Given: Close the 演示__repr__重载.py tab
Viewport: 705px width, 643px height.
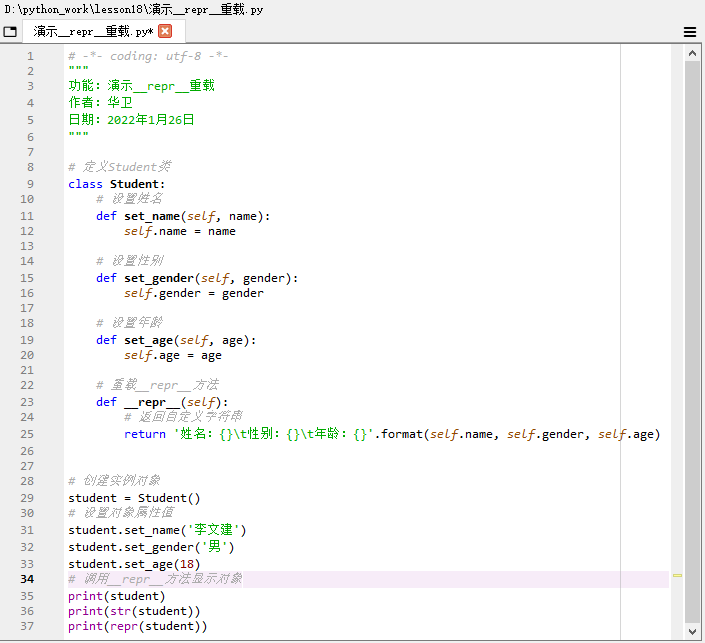Looking at the screenshot, I should click(x=165, y=31).
